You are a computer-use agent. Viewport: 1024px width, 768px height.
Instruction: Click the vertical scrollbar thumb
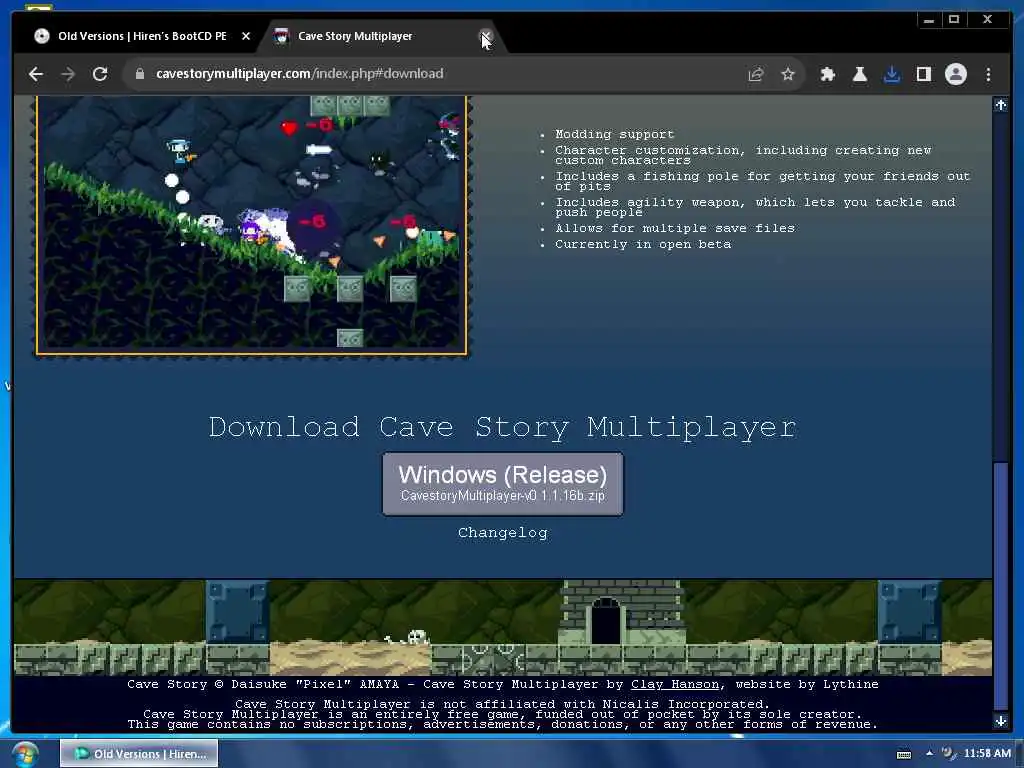pos(1000,586)
